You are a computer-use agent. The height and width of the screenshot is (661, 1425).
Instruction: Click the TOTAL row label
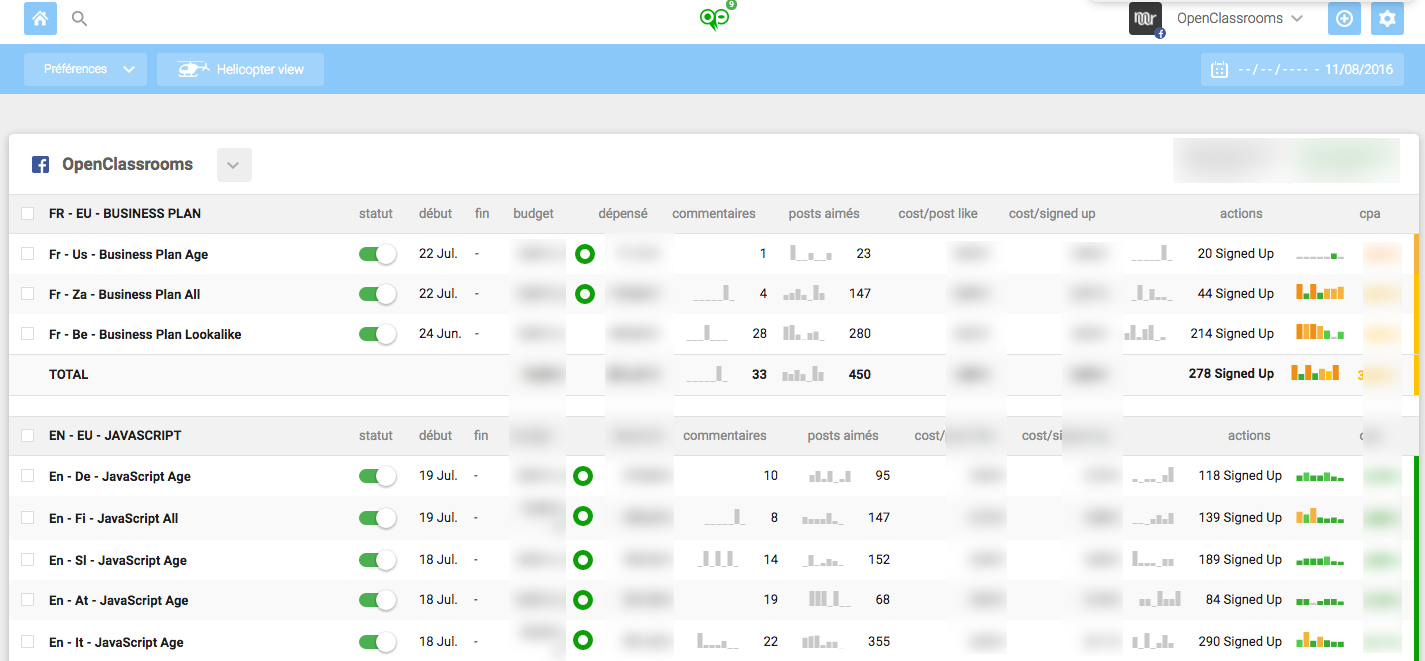69,374
